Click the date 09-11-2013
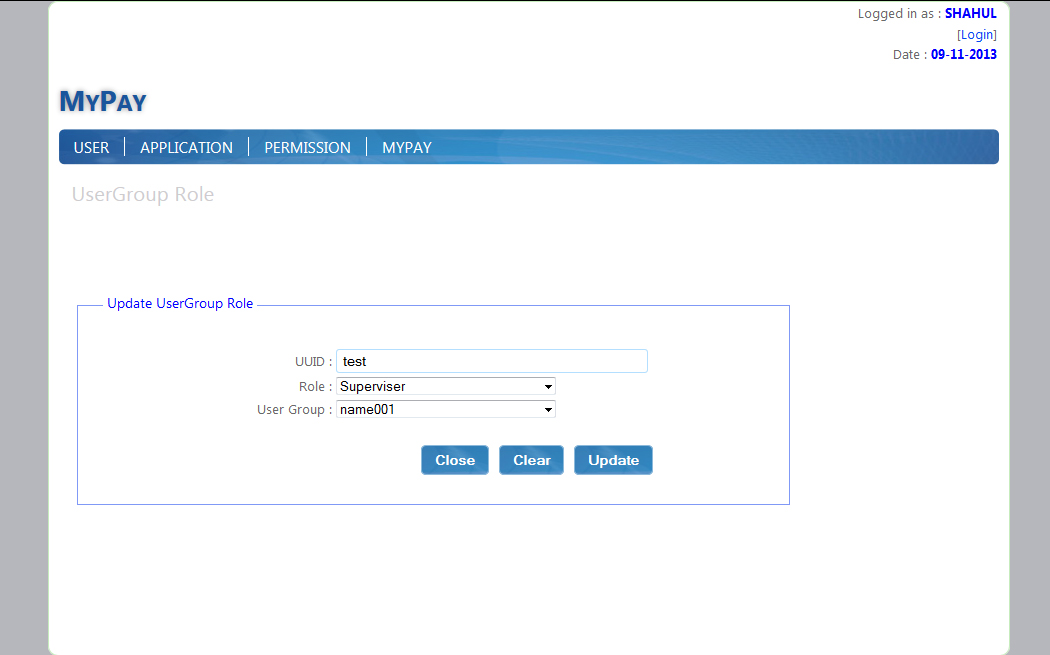Image resolution: width=1050 pixels, height=655 pixels. pos(964,54)
